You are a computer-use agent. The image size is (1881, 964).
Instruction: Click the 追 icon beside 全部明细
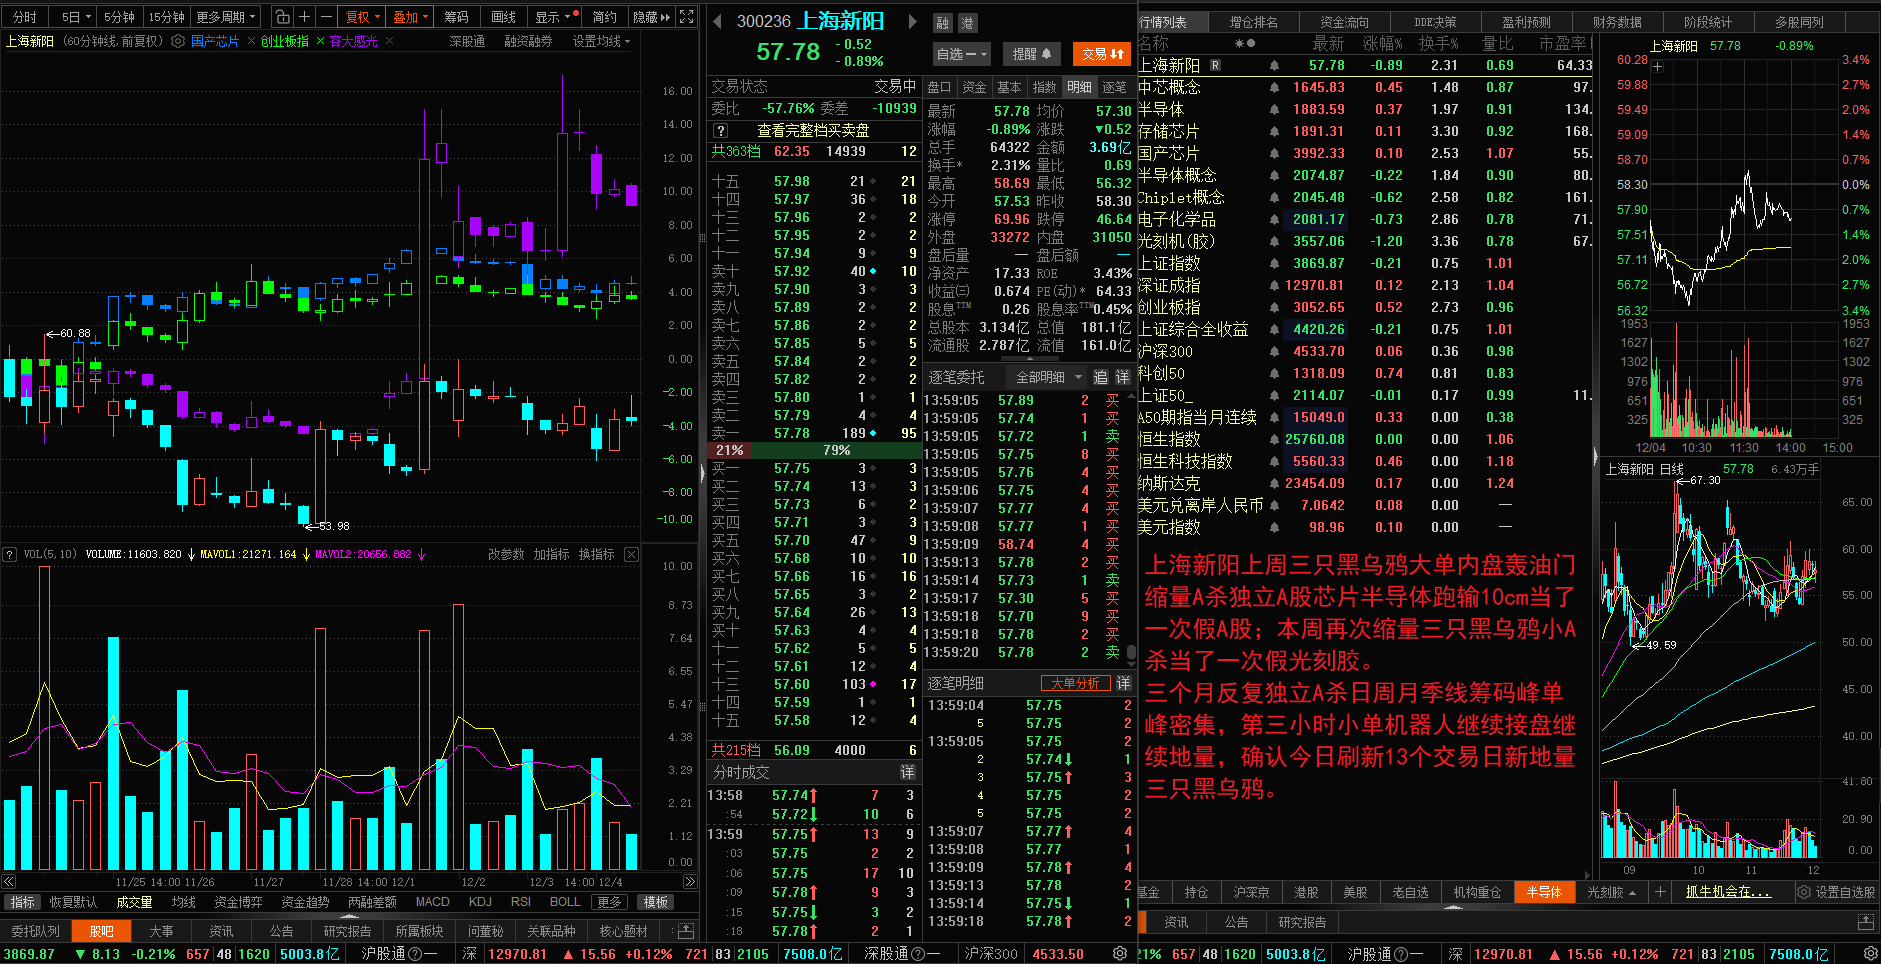[1101, 377]
